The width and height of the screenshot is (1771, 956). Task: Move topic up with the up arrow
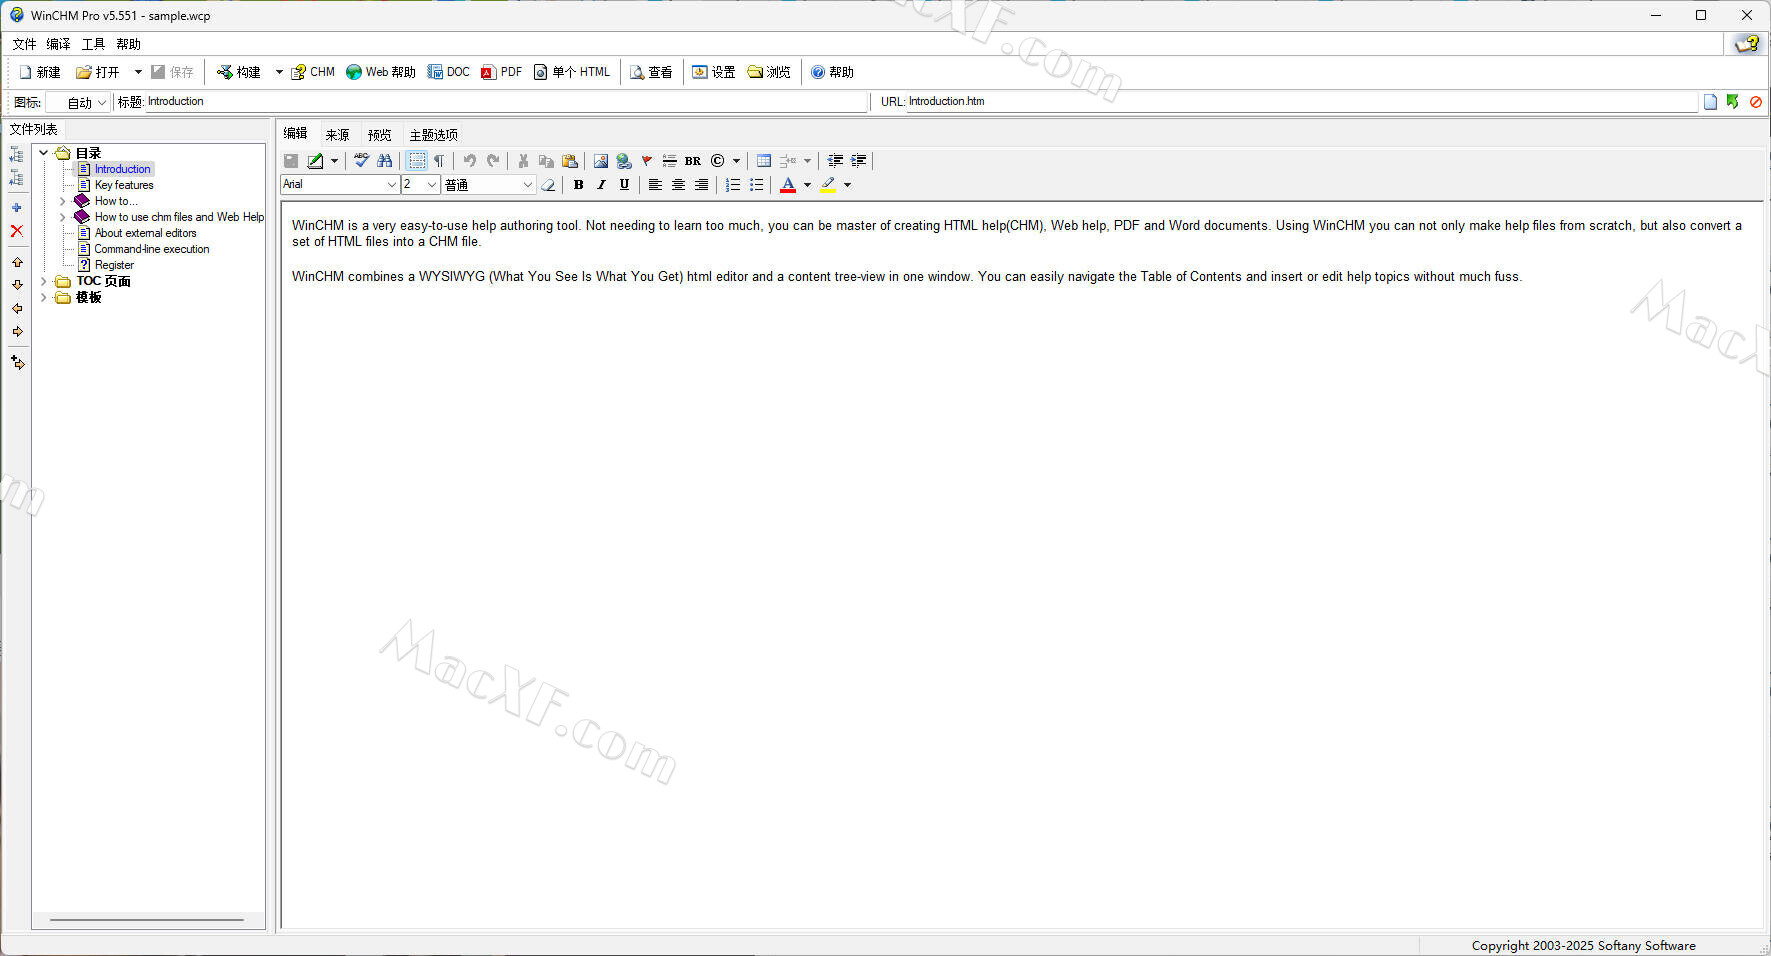coord(17,262)
